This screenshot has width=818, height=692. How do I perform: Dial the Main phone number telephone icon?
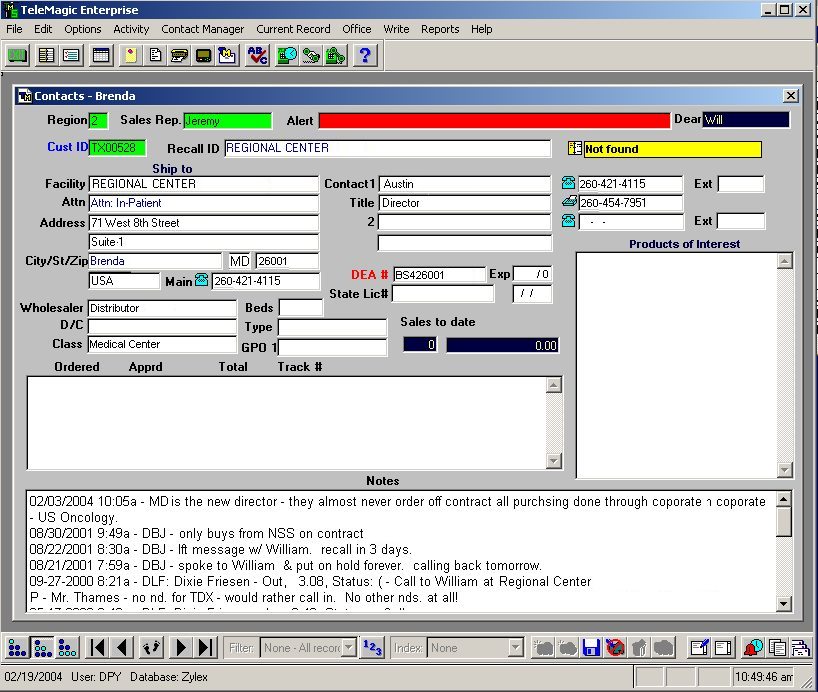201,281
